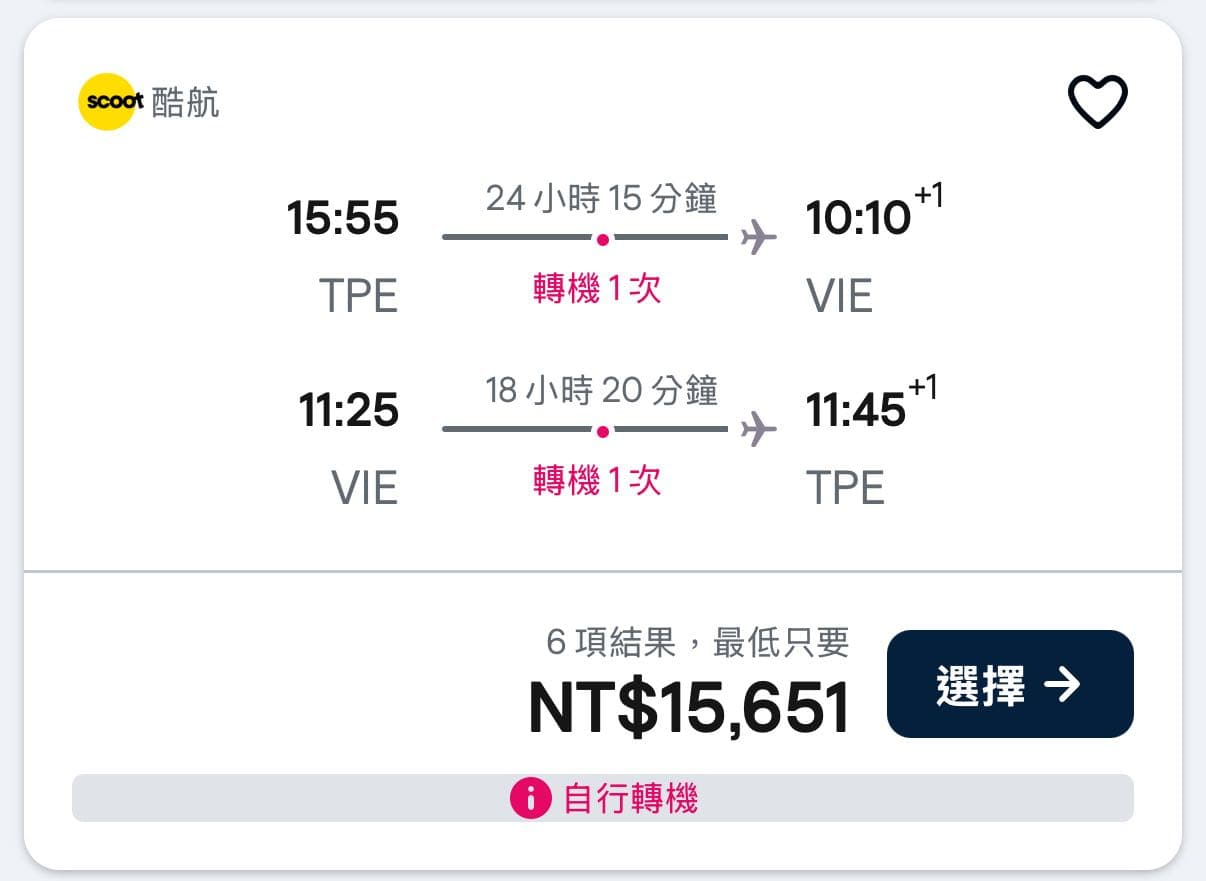Click the yellow Scoot airline logo
The height and width of the screenshot is (881, 1206).
pos(106,102)
